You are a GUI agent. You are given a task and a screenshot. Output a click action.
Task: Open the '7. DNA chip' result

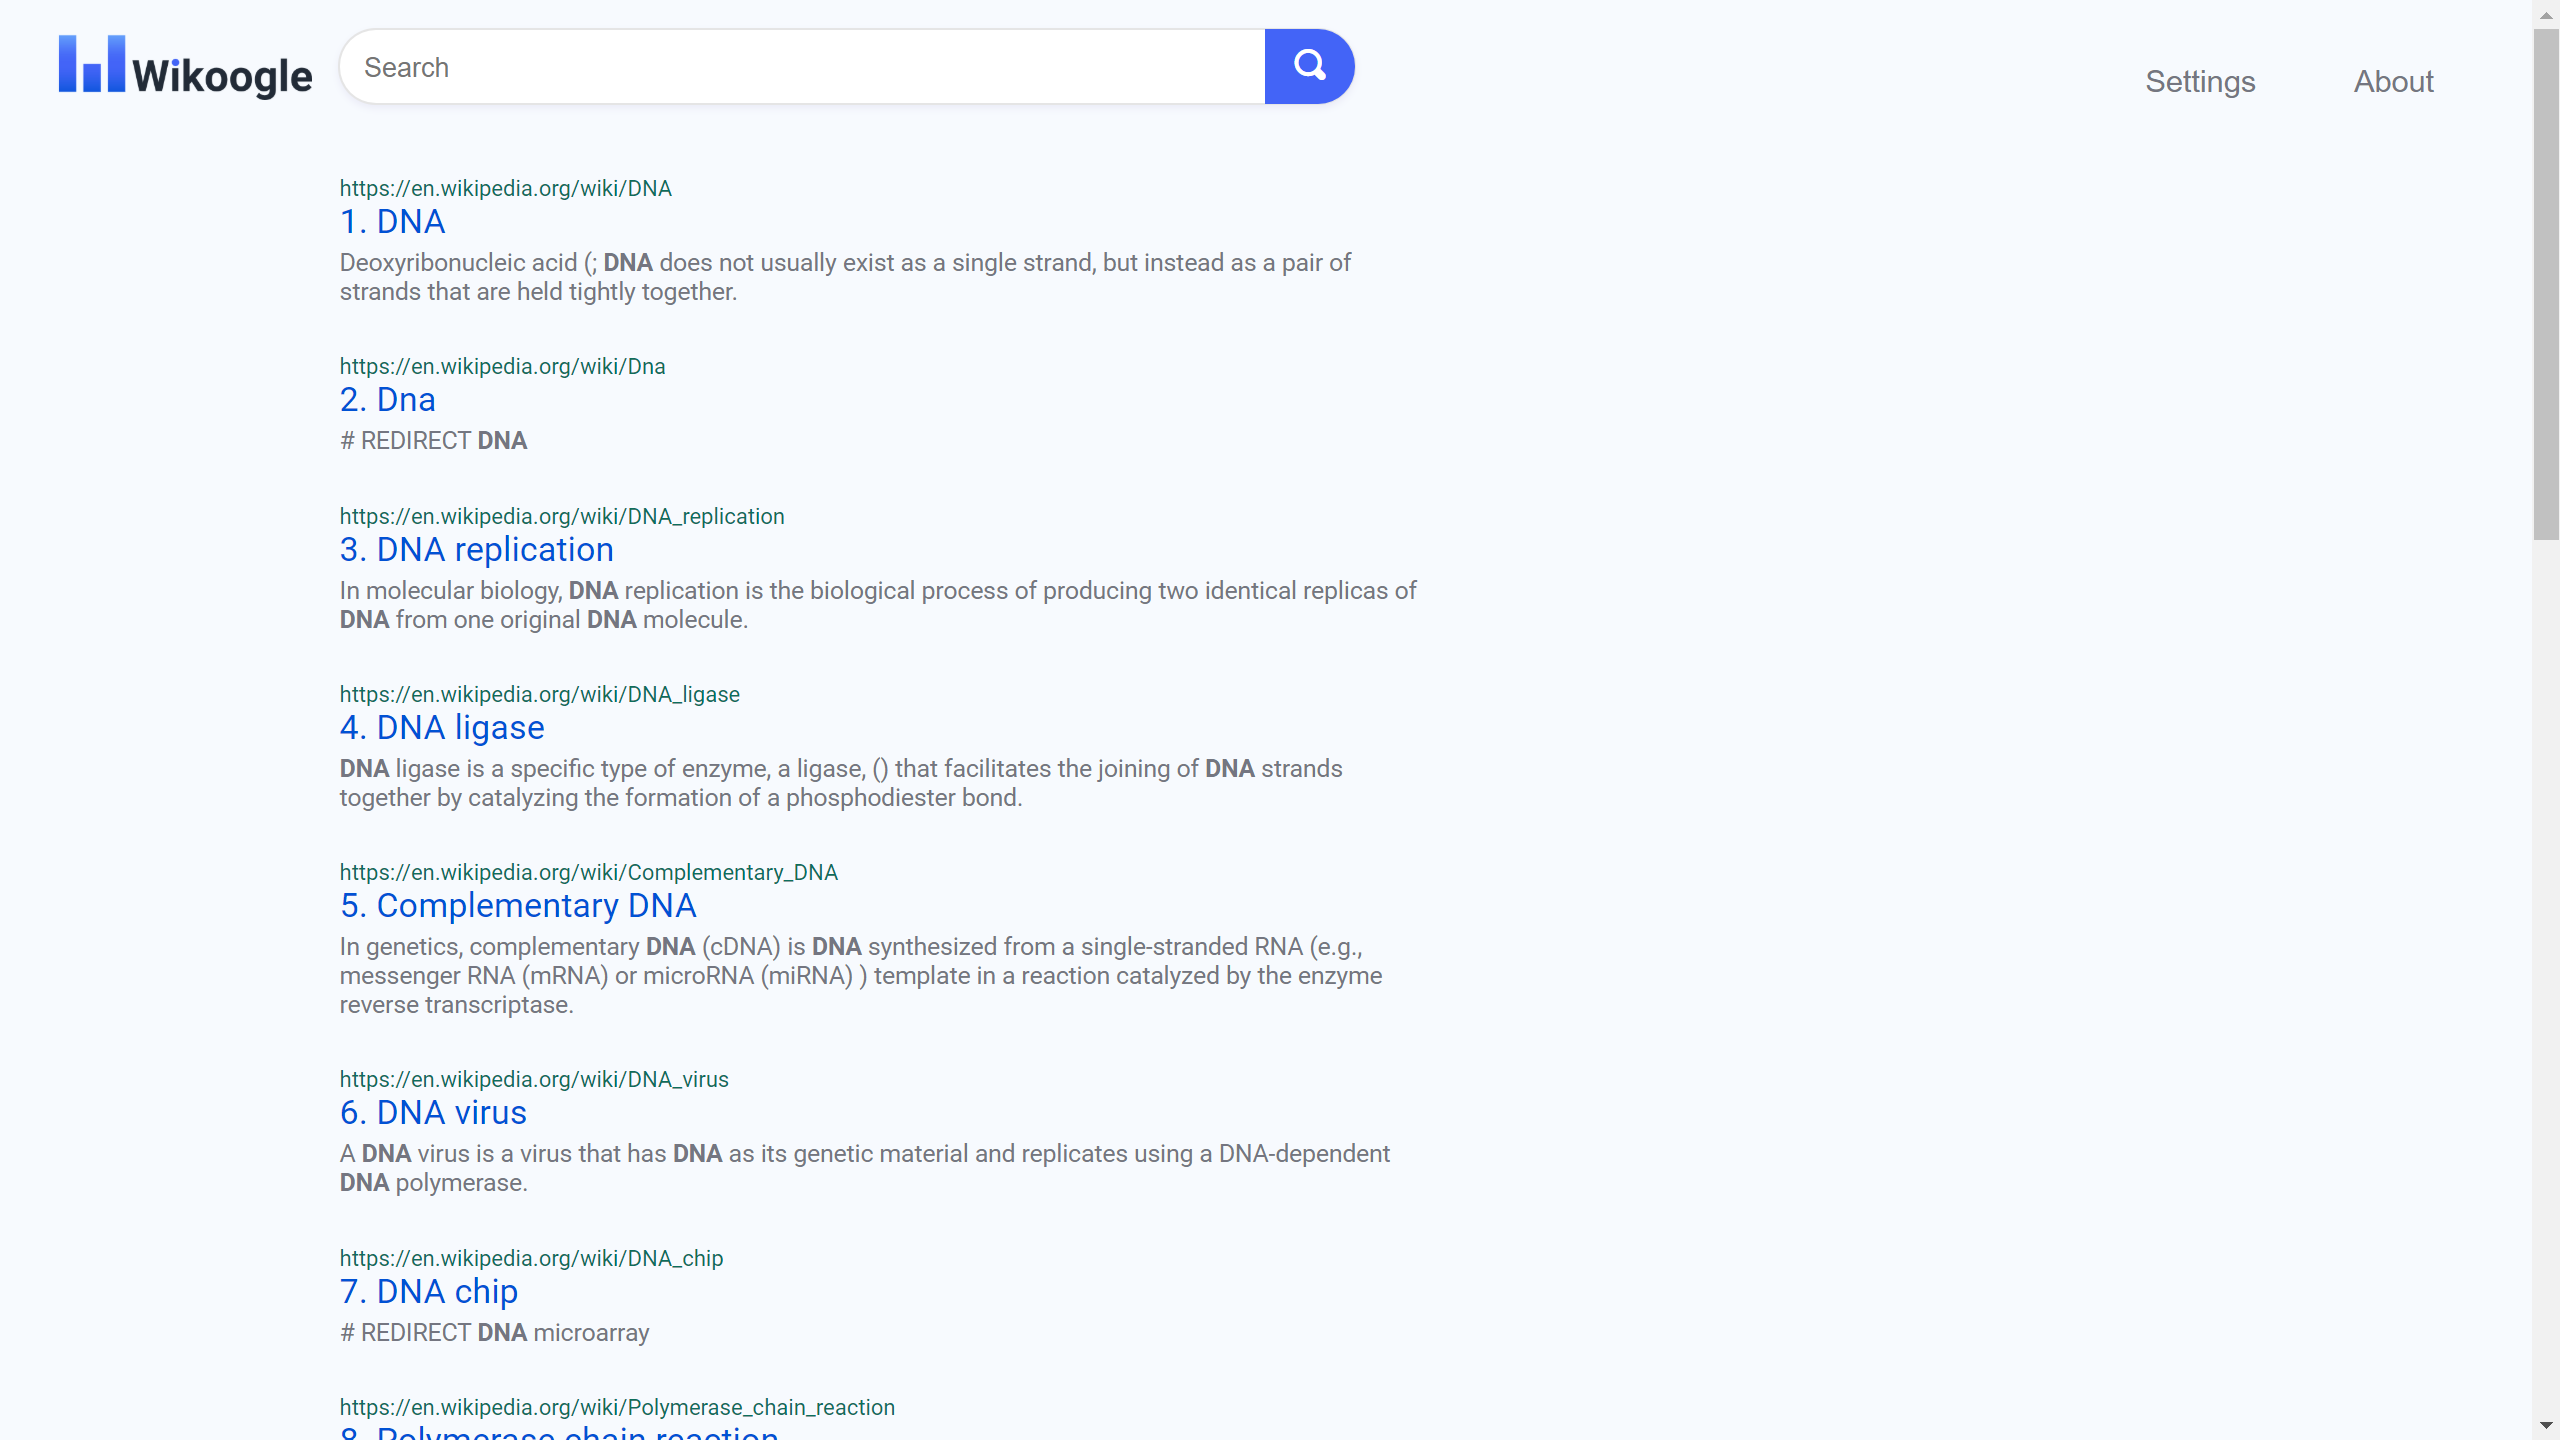tap(428, 1292)
